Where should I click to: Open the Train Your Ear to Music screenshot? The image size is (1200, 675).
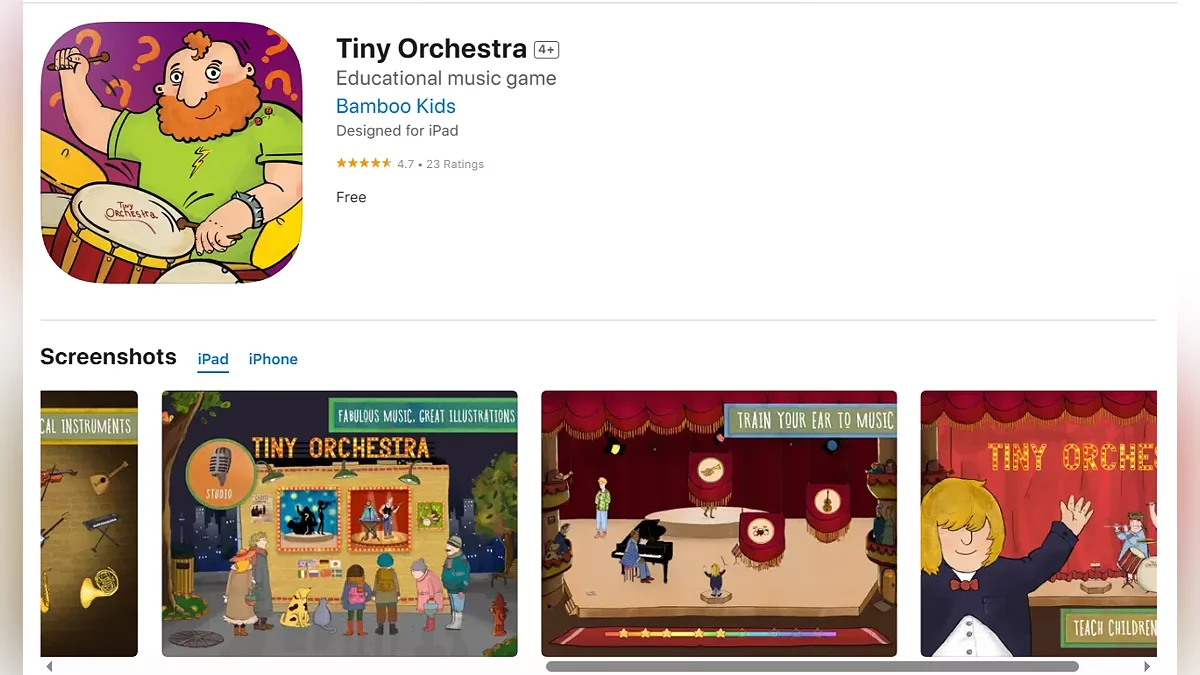pos(719,523)
